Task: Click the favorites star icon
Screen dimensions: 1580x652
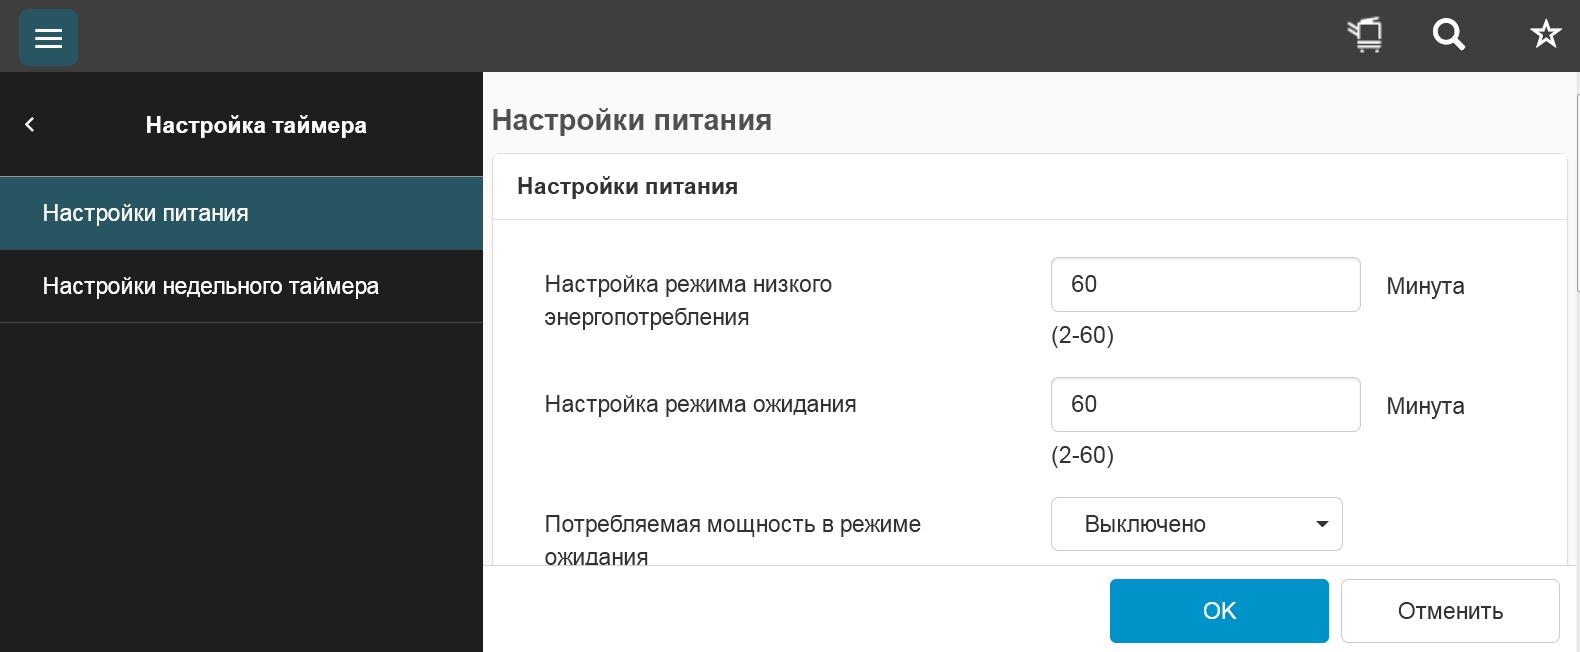Action: point(1545,35)
